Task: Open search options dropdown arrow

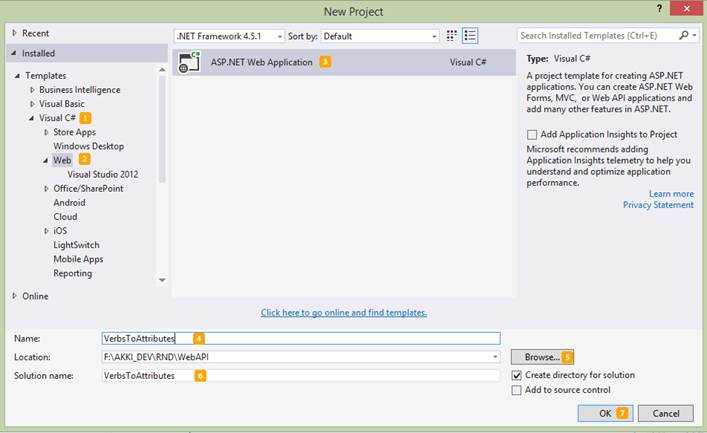Action: [694, 35]
